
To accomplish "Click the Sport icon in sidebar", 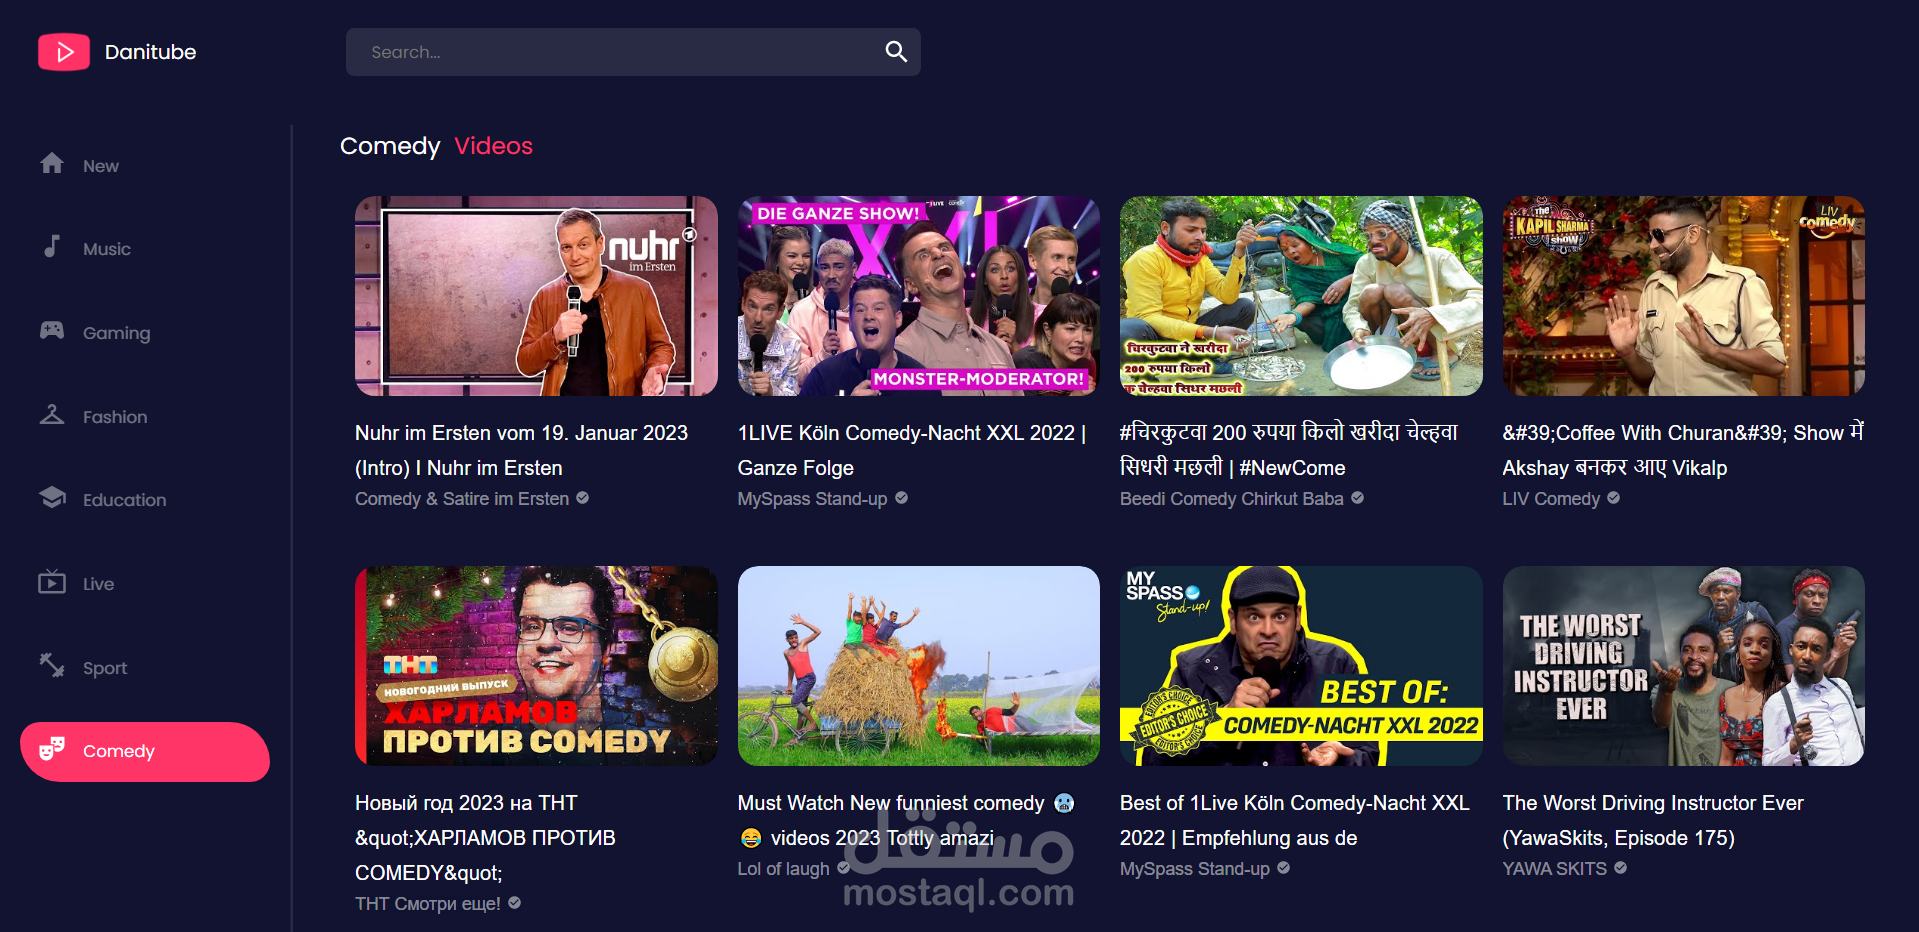I will 52,665.
